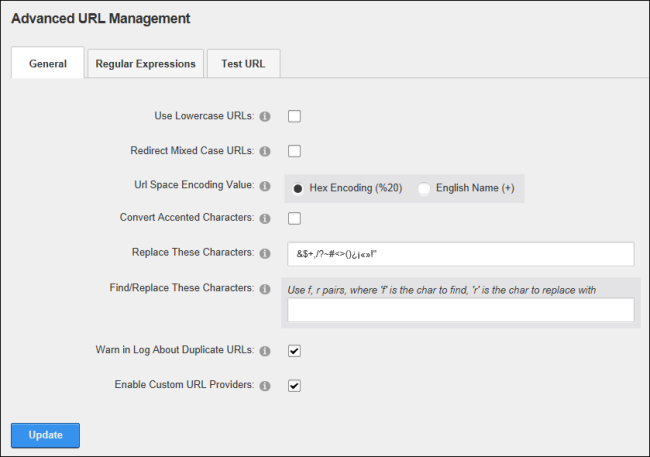Click info icon beside Use Lowercase URLs
Screen dimensions: 650x457
click(x=265, y=117)
